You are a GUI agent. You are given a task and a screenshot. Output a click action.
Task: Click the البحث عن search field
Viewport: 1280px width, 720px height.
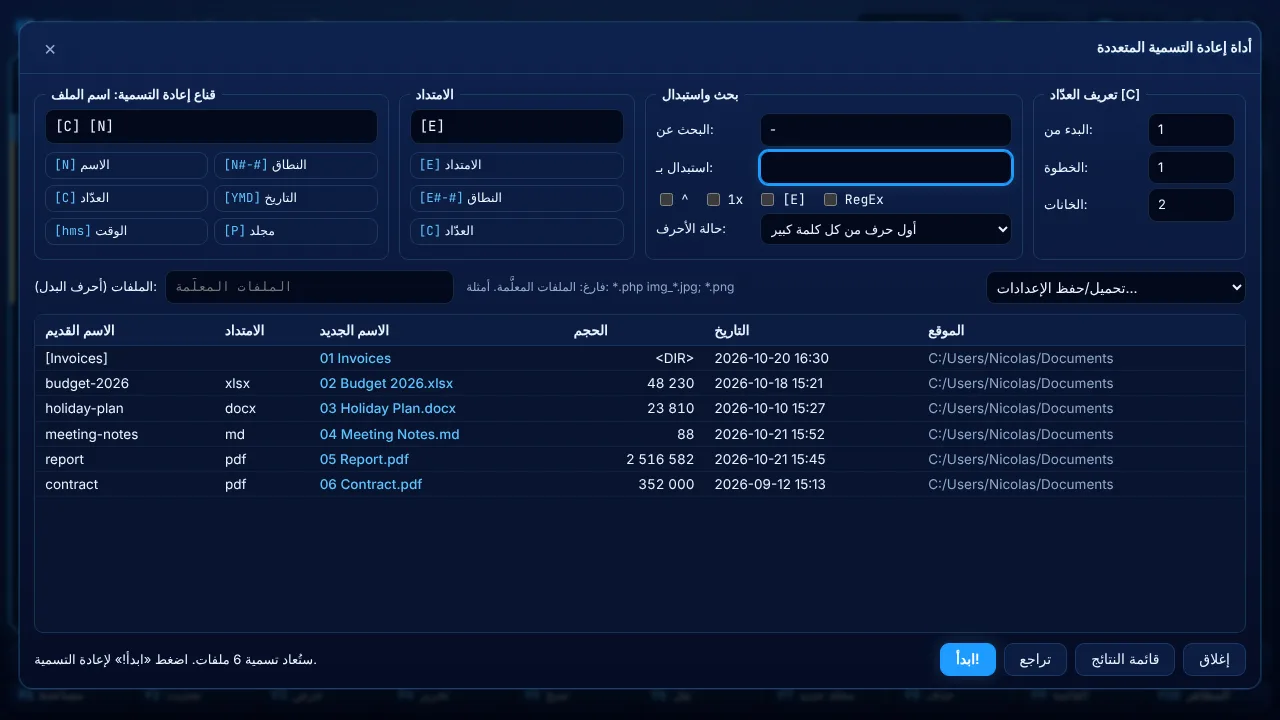click(886, 130)
